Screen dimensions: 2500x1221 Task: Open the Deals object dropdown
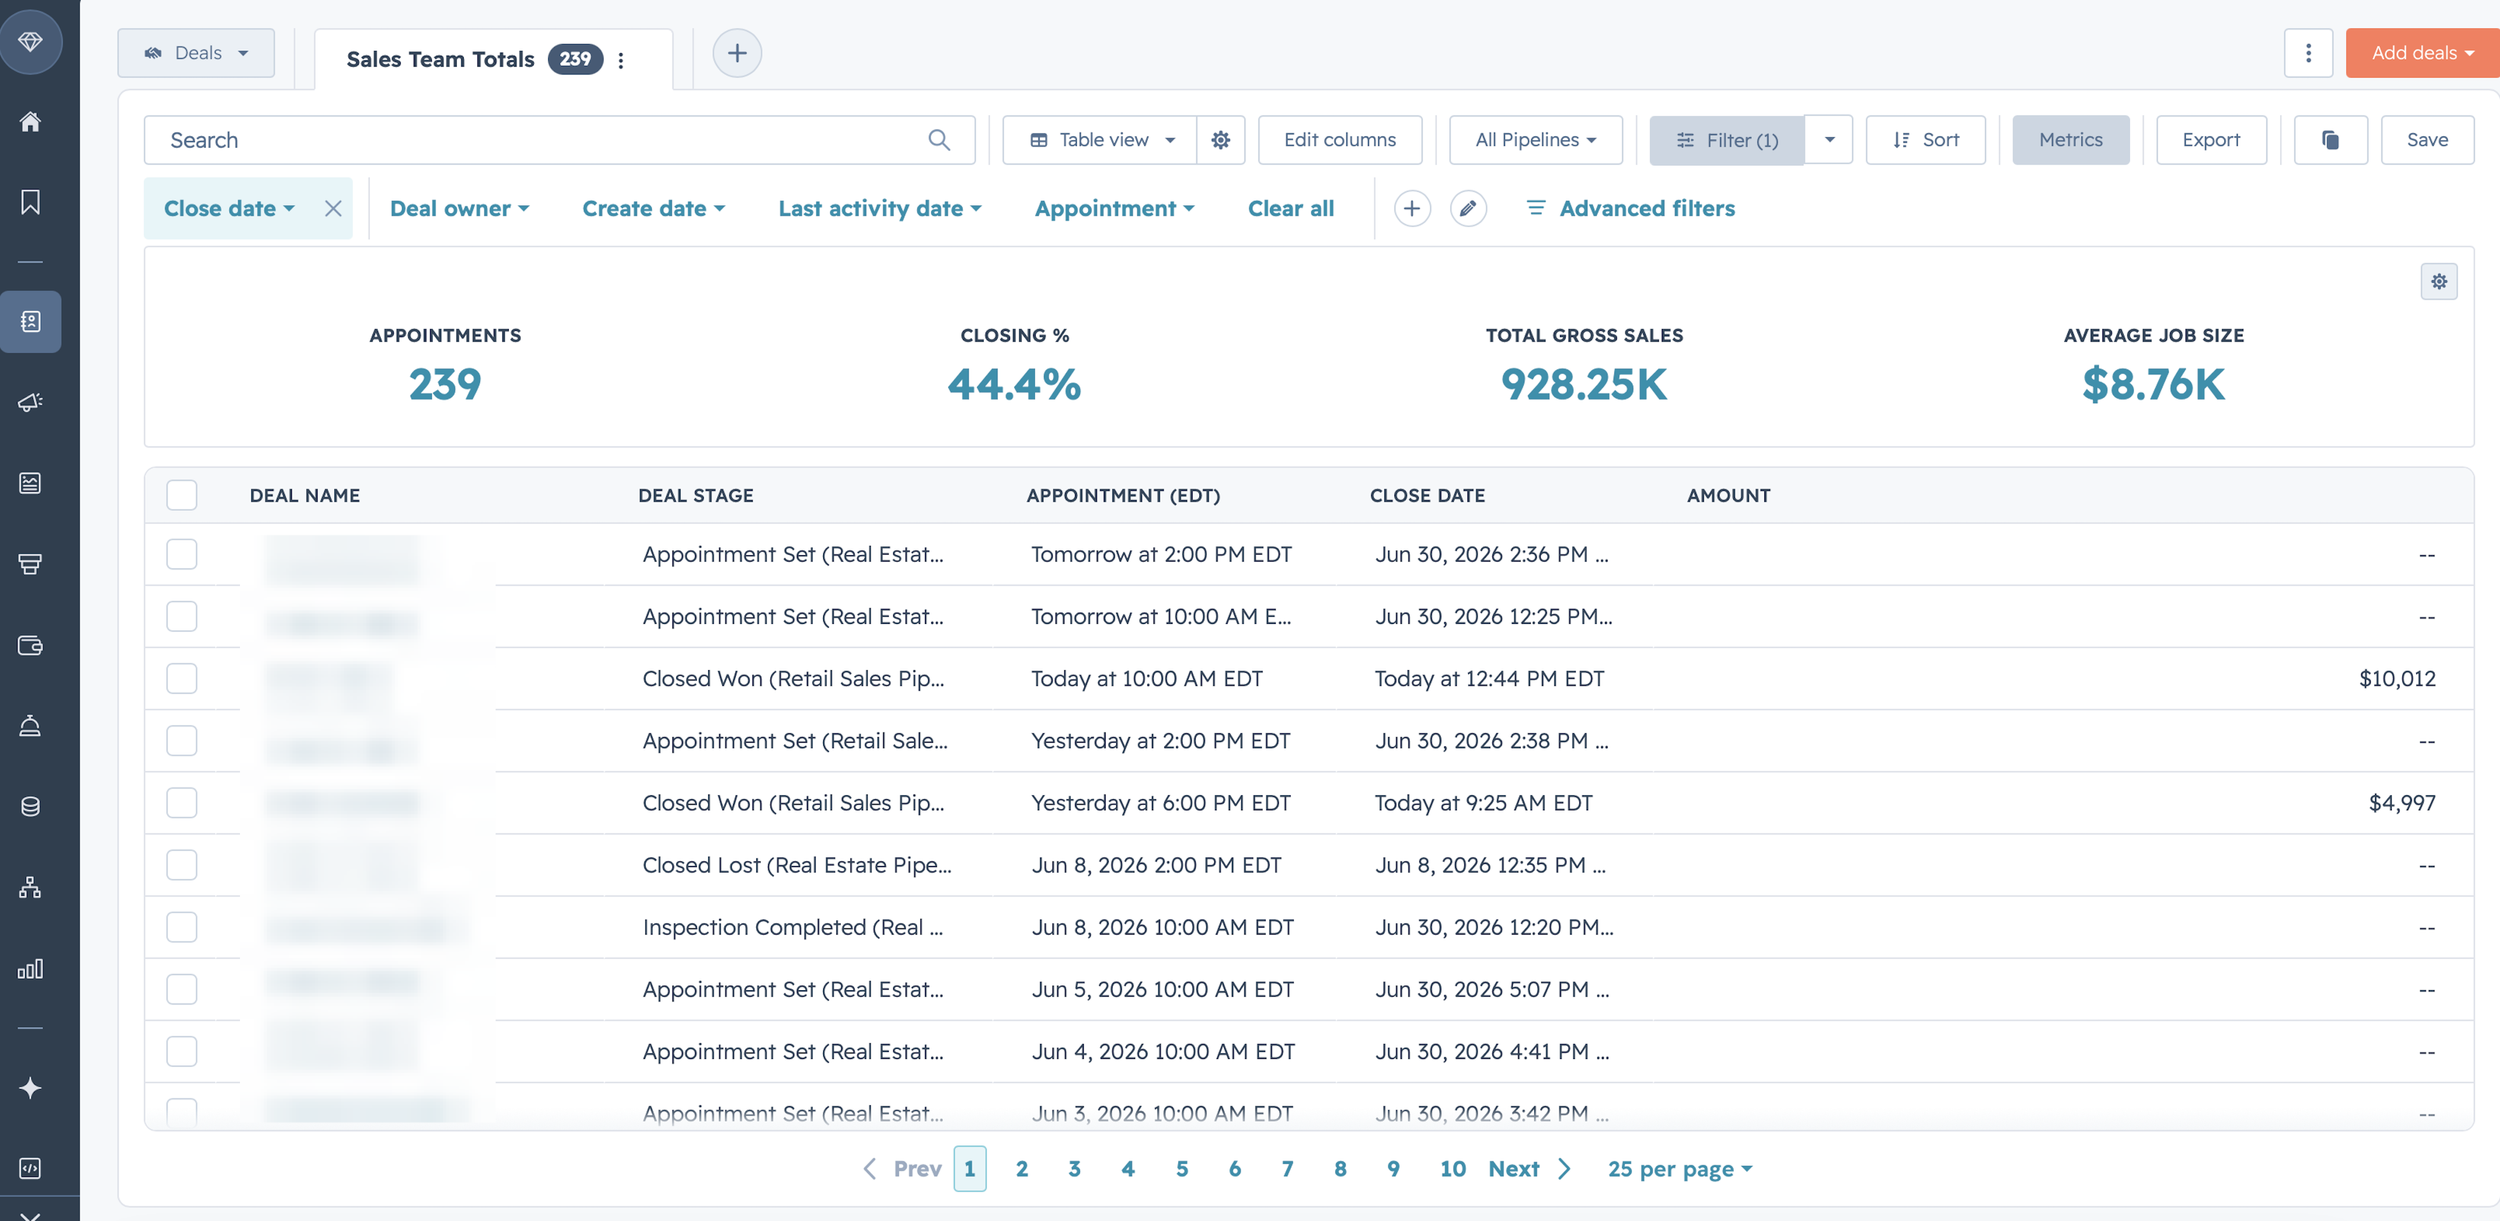(x=196, y=53)
